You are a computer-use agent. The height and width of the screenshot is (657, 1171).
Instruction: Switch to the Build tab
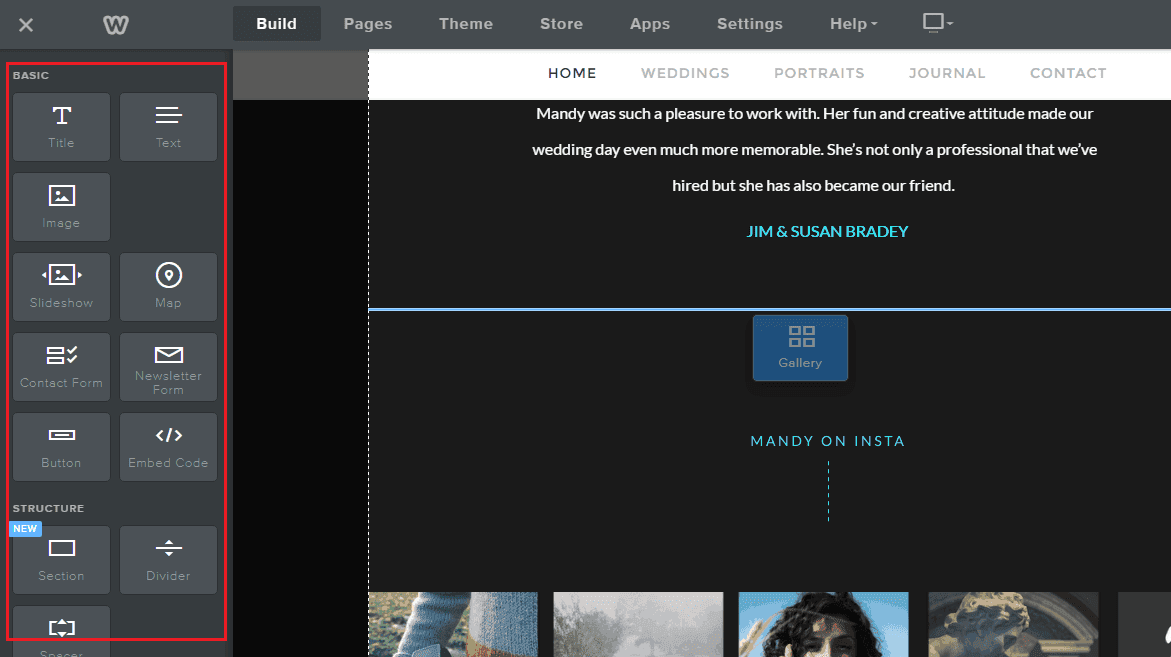pyautogui.click(x=276, y=24)
